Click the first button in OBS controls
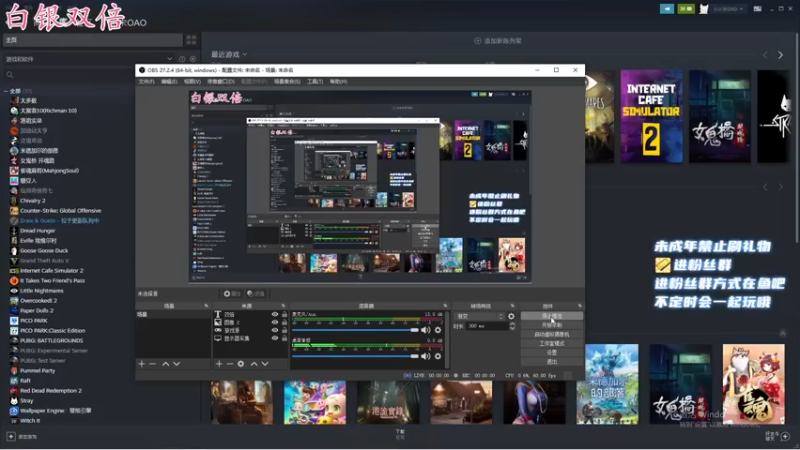 pos(552,316)
